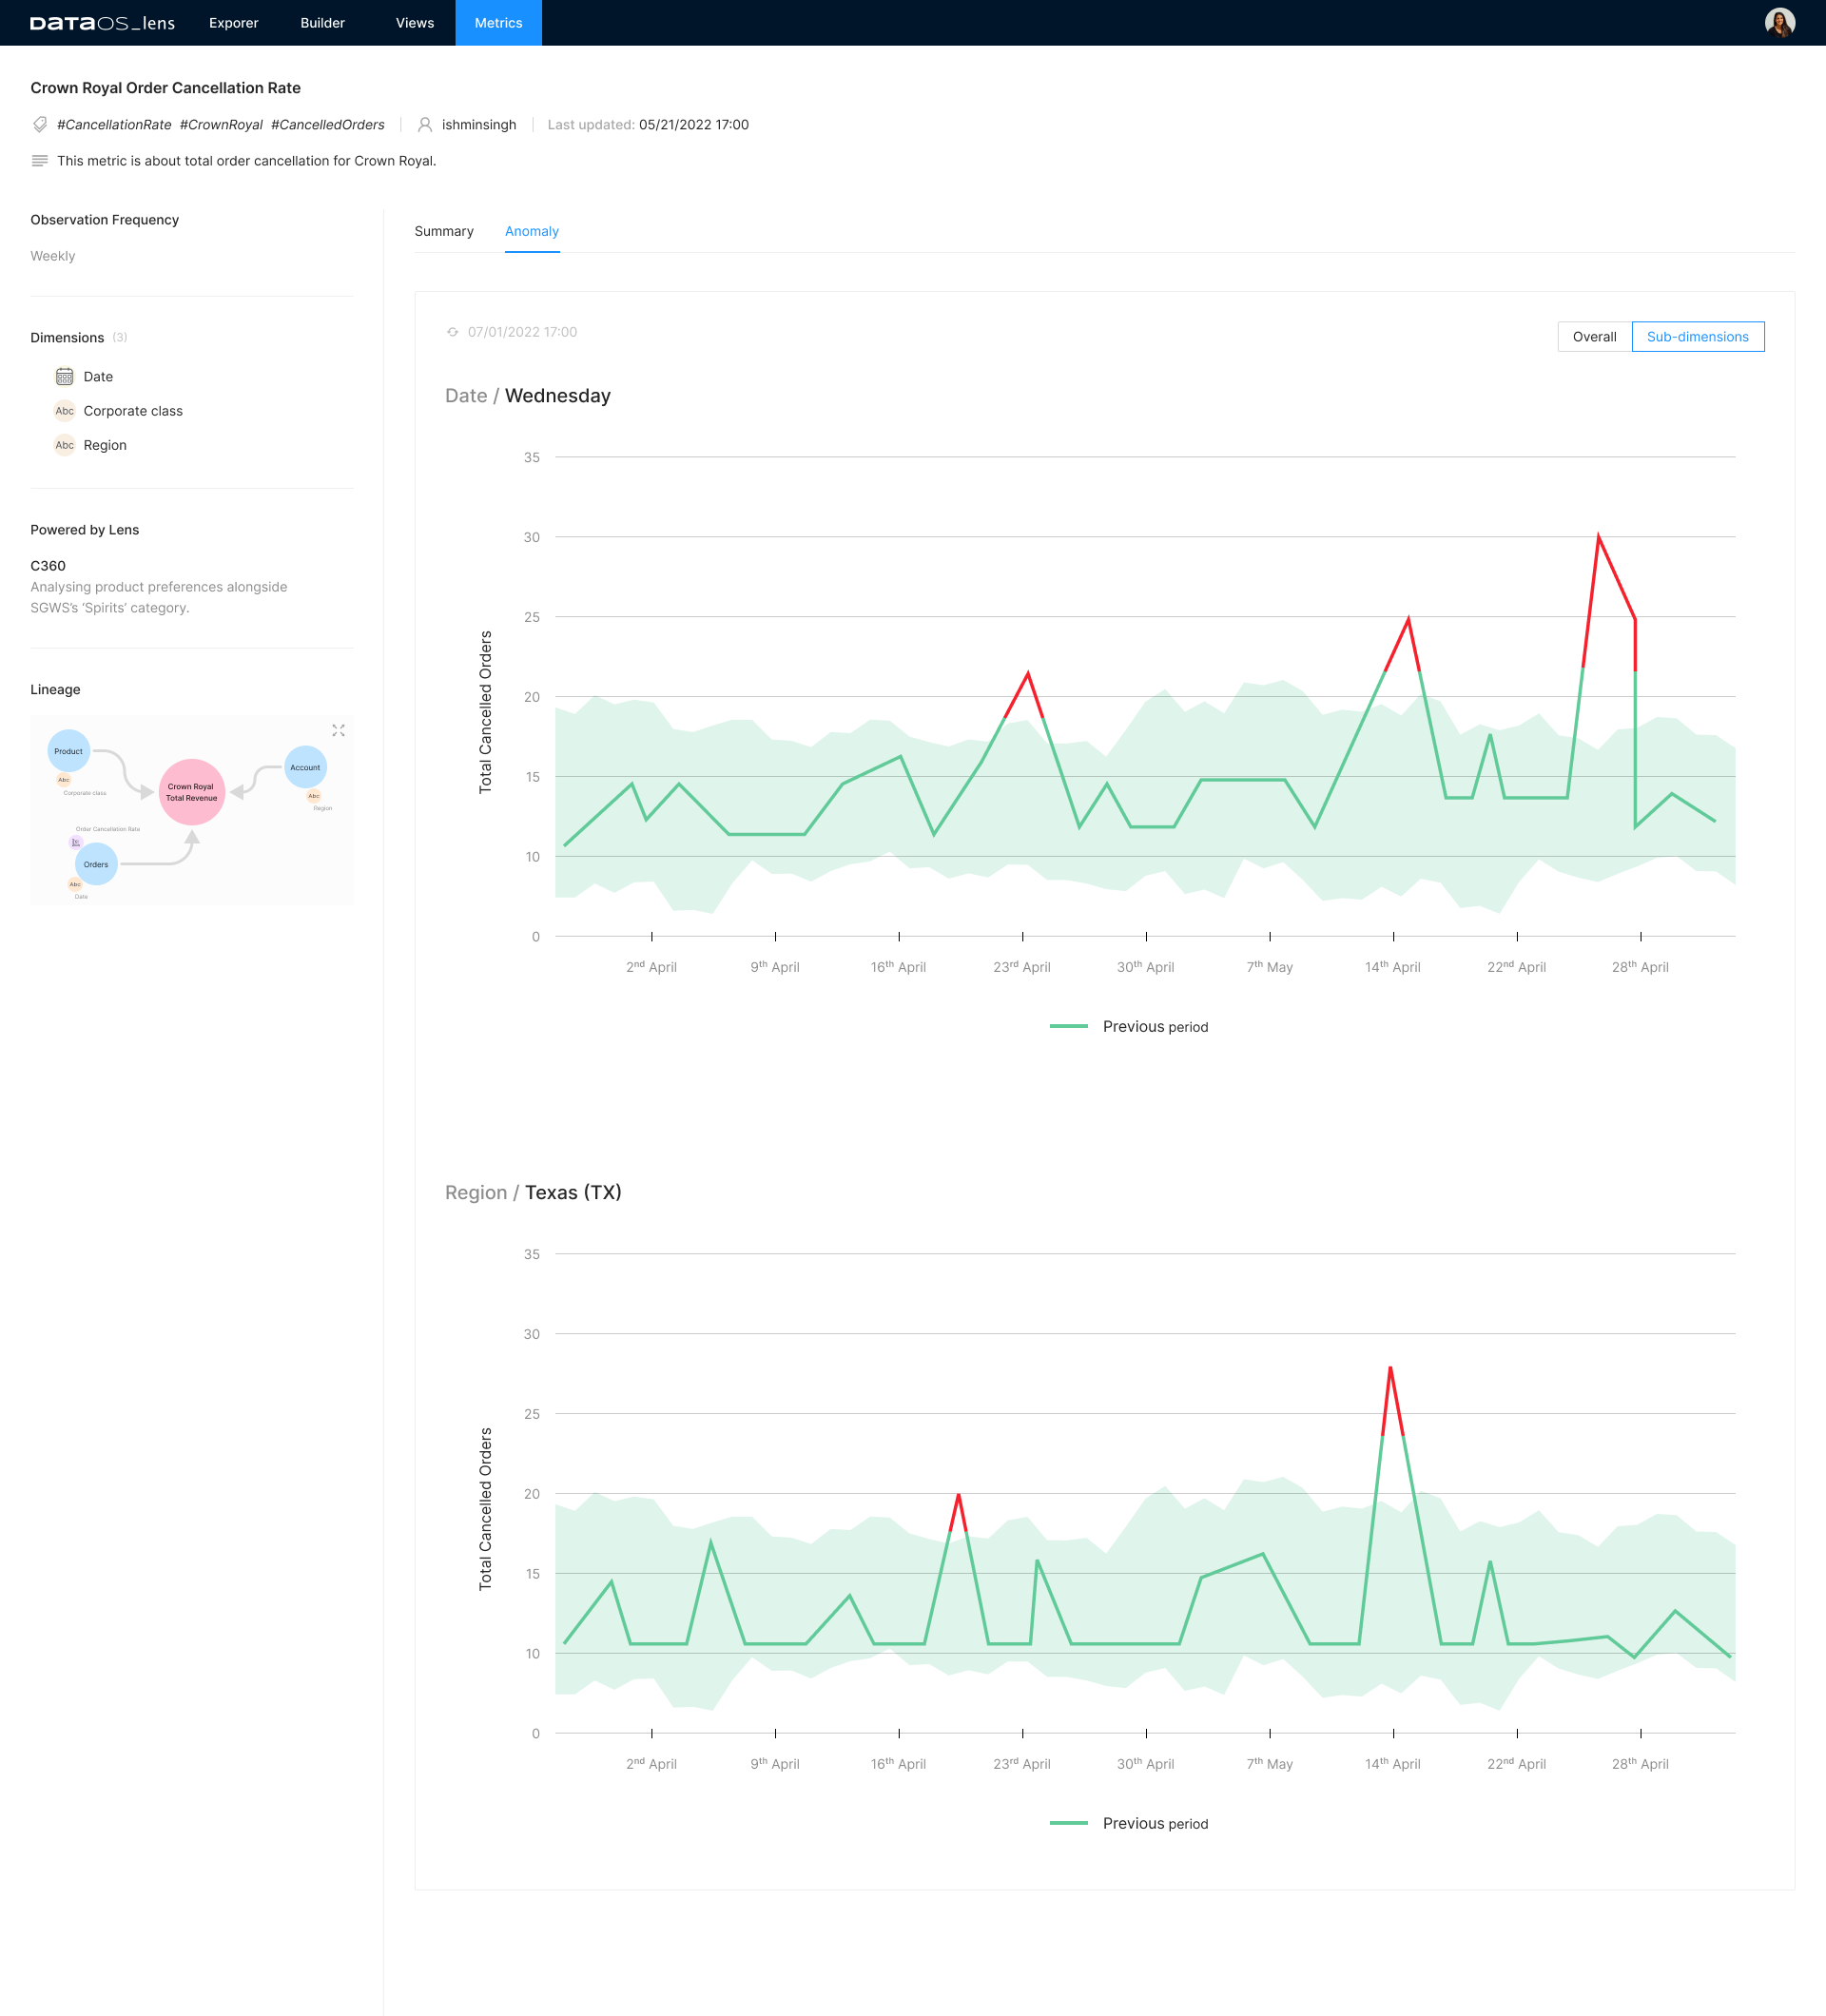Screen dimensions: 1826x2016
Task: Expand the lineage diagram to fullscreen
Action: [x=339, y=731]
